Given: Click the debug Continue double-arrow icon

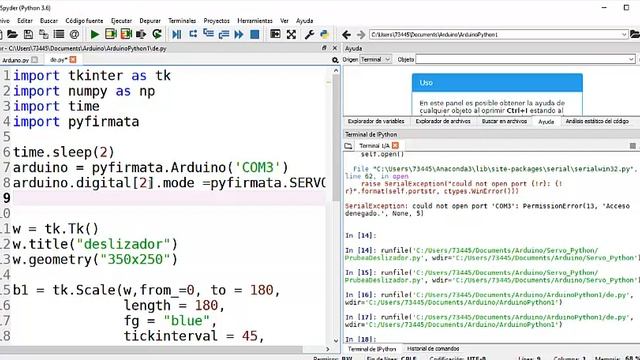Looking at the screenshot, I should click(x=239, y=34).
